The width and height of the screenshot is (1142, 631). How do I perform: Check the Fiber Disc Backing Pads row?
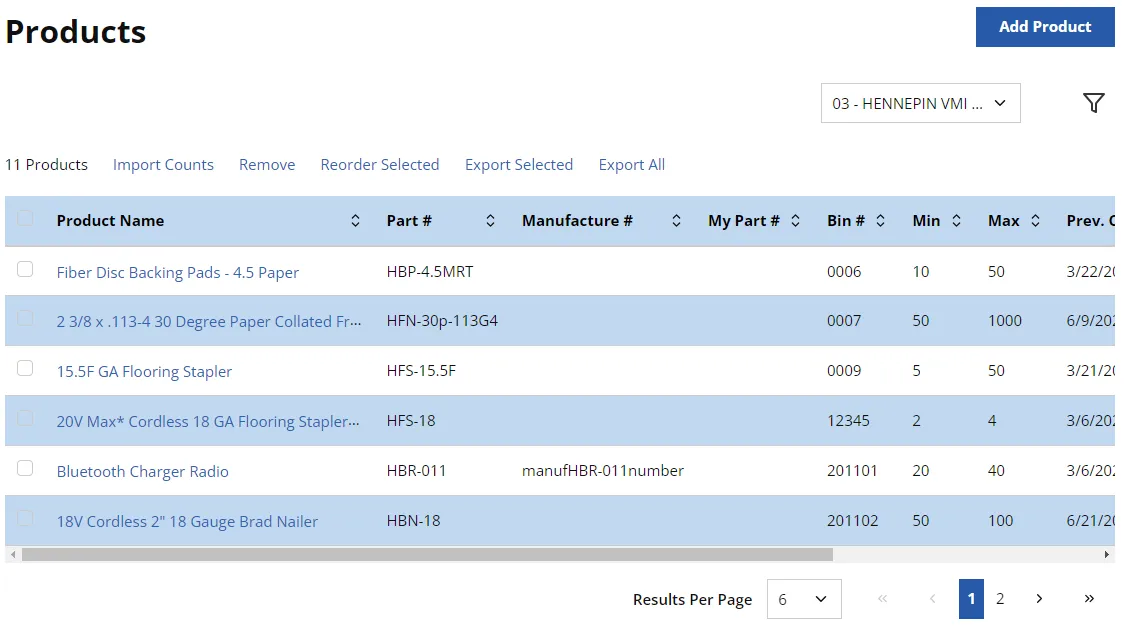click(25, 269)
